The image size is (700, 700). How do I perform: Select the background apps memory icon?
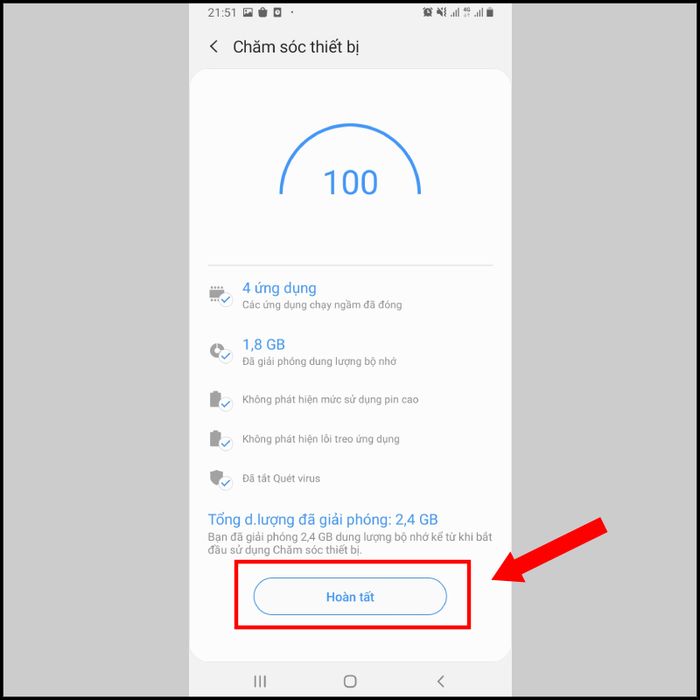point(221,296)
